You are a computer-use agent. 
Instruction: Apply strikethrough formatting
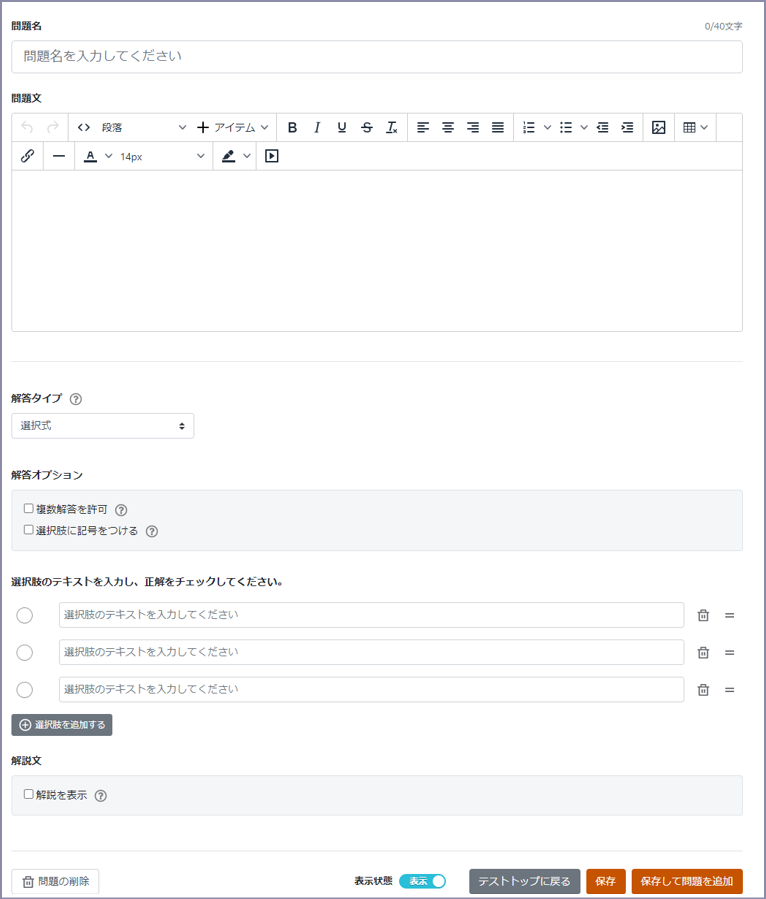(367, 127)
